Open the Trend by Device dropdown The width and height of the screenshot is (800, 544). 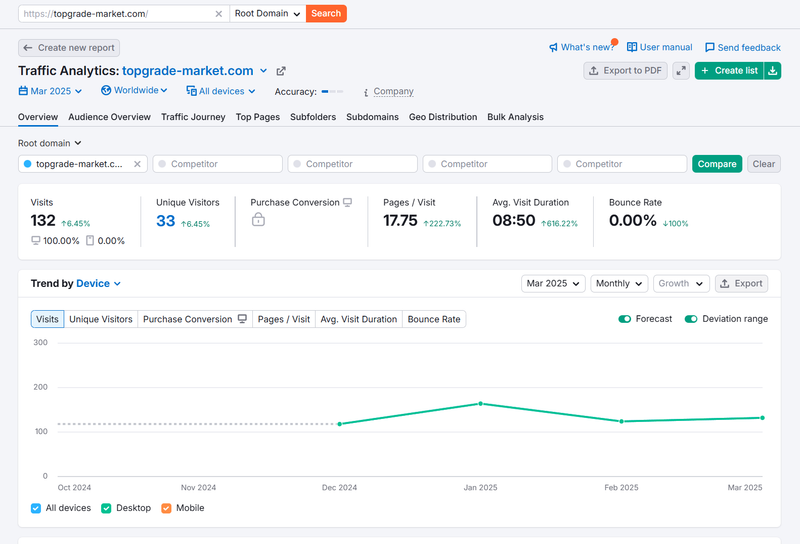[x=98, y=284]
